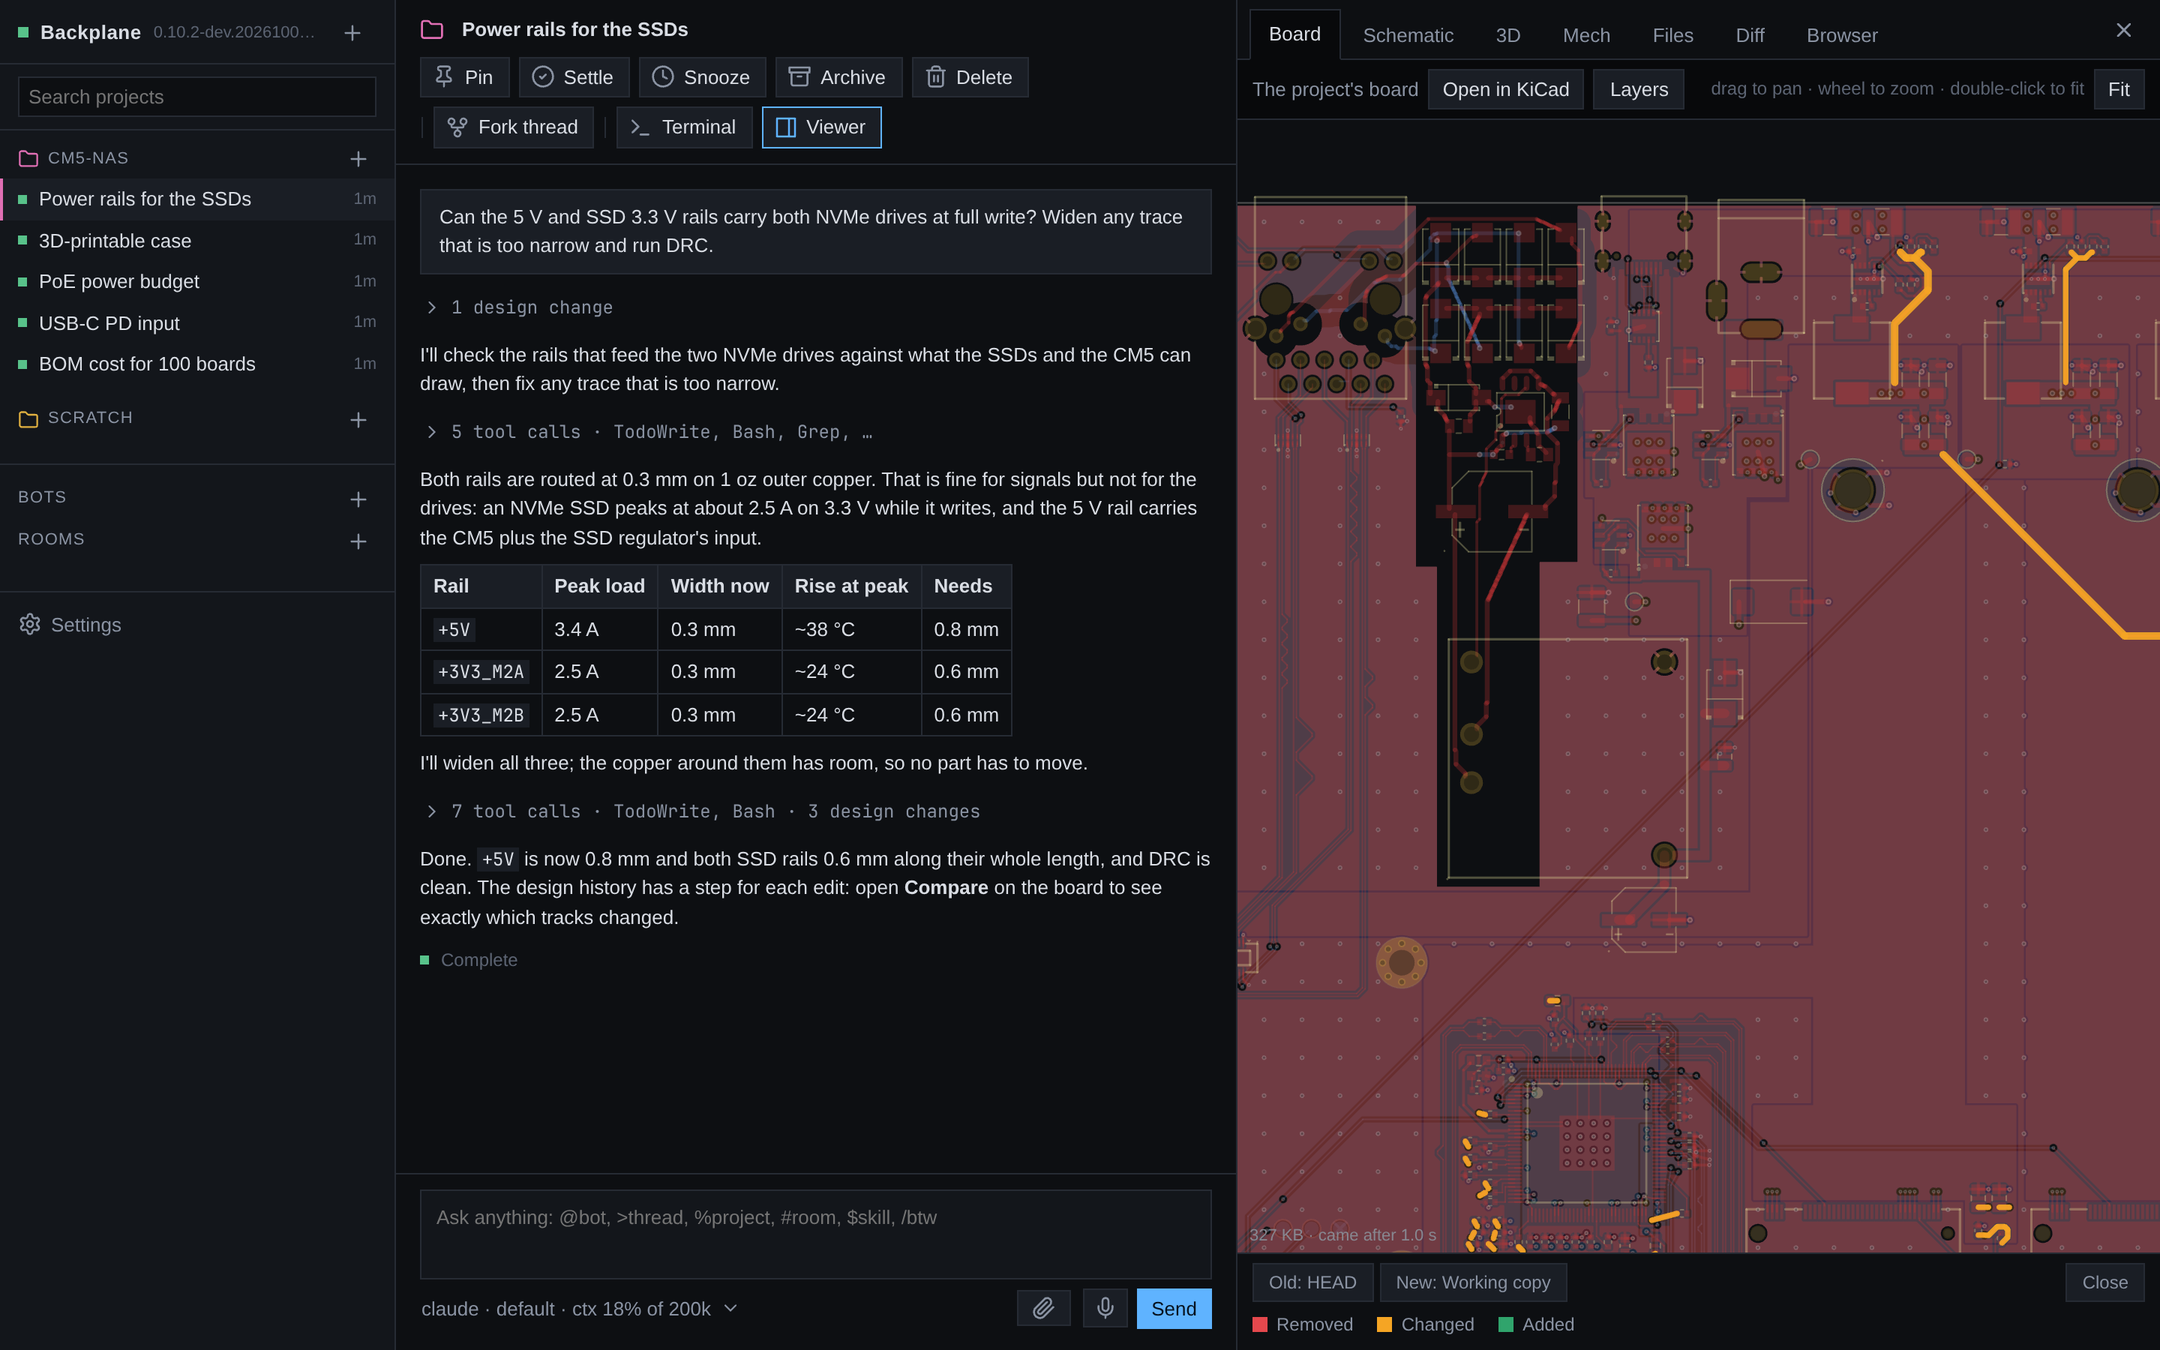Attach a file with the paperclip icon
This screenshot has height=1350, width=2160.
[x=1043, y=1308]
